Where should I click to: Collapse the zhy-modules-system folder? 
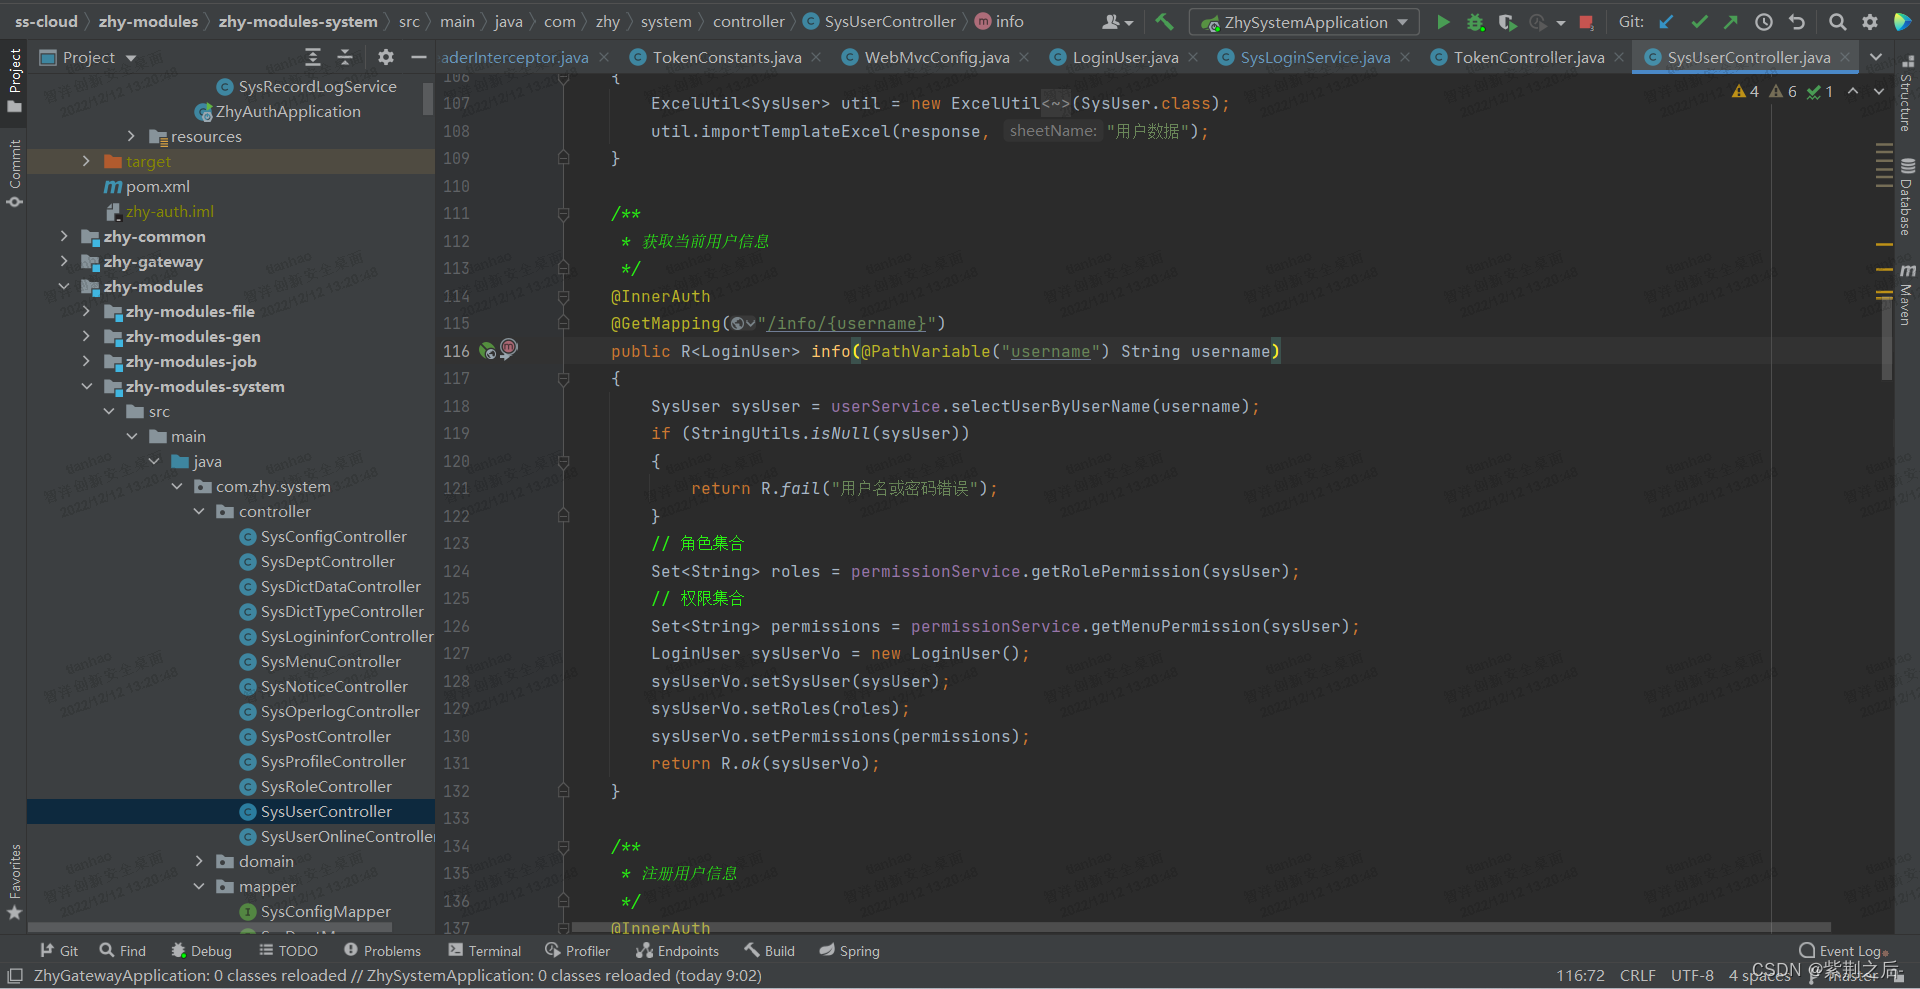click(x=86, y=387)
